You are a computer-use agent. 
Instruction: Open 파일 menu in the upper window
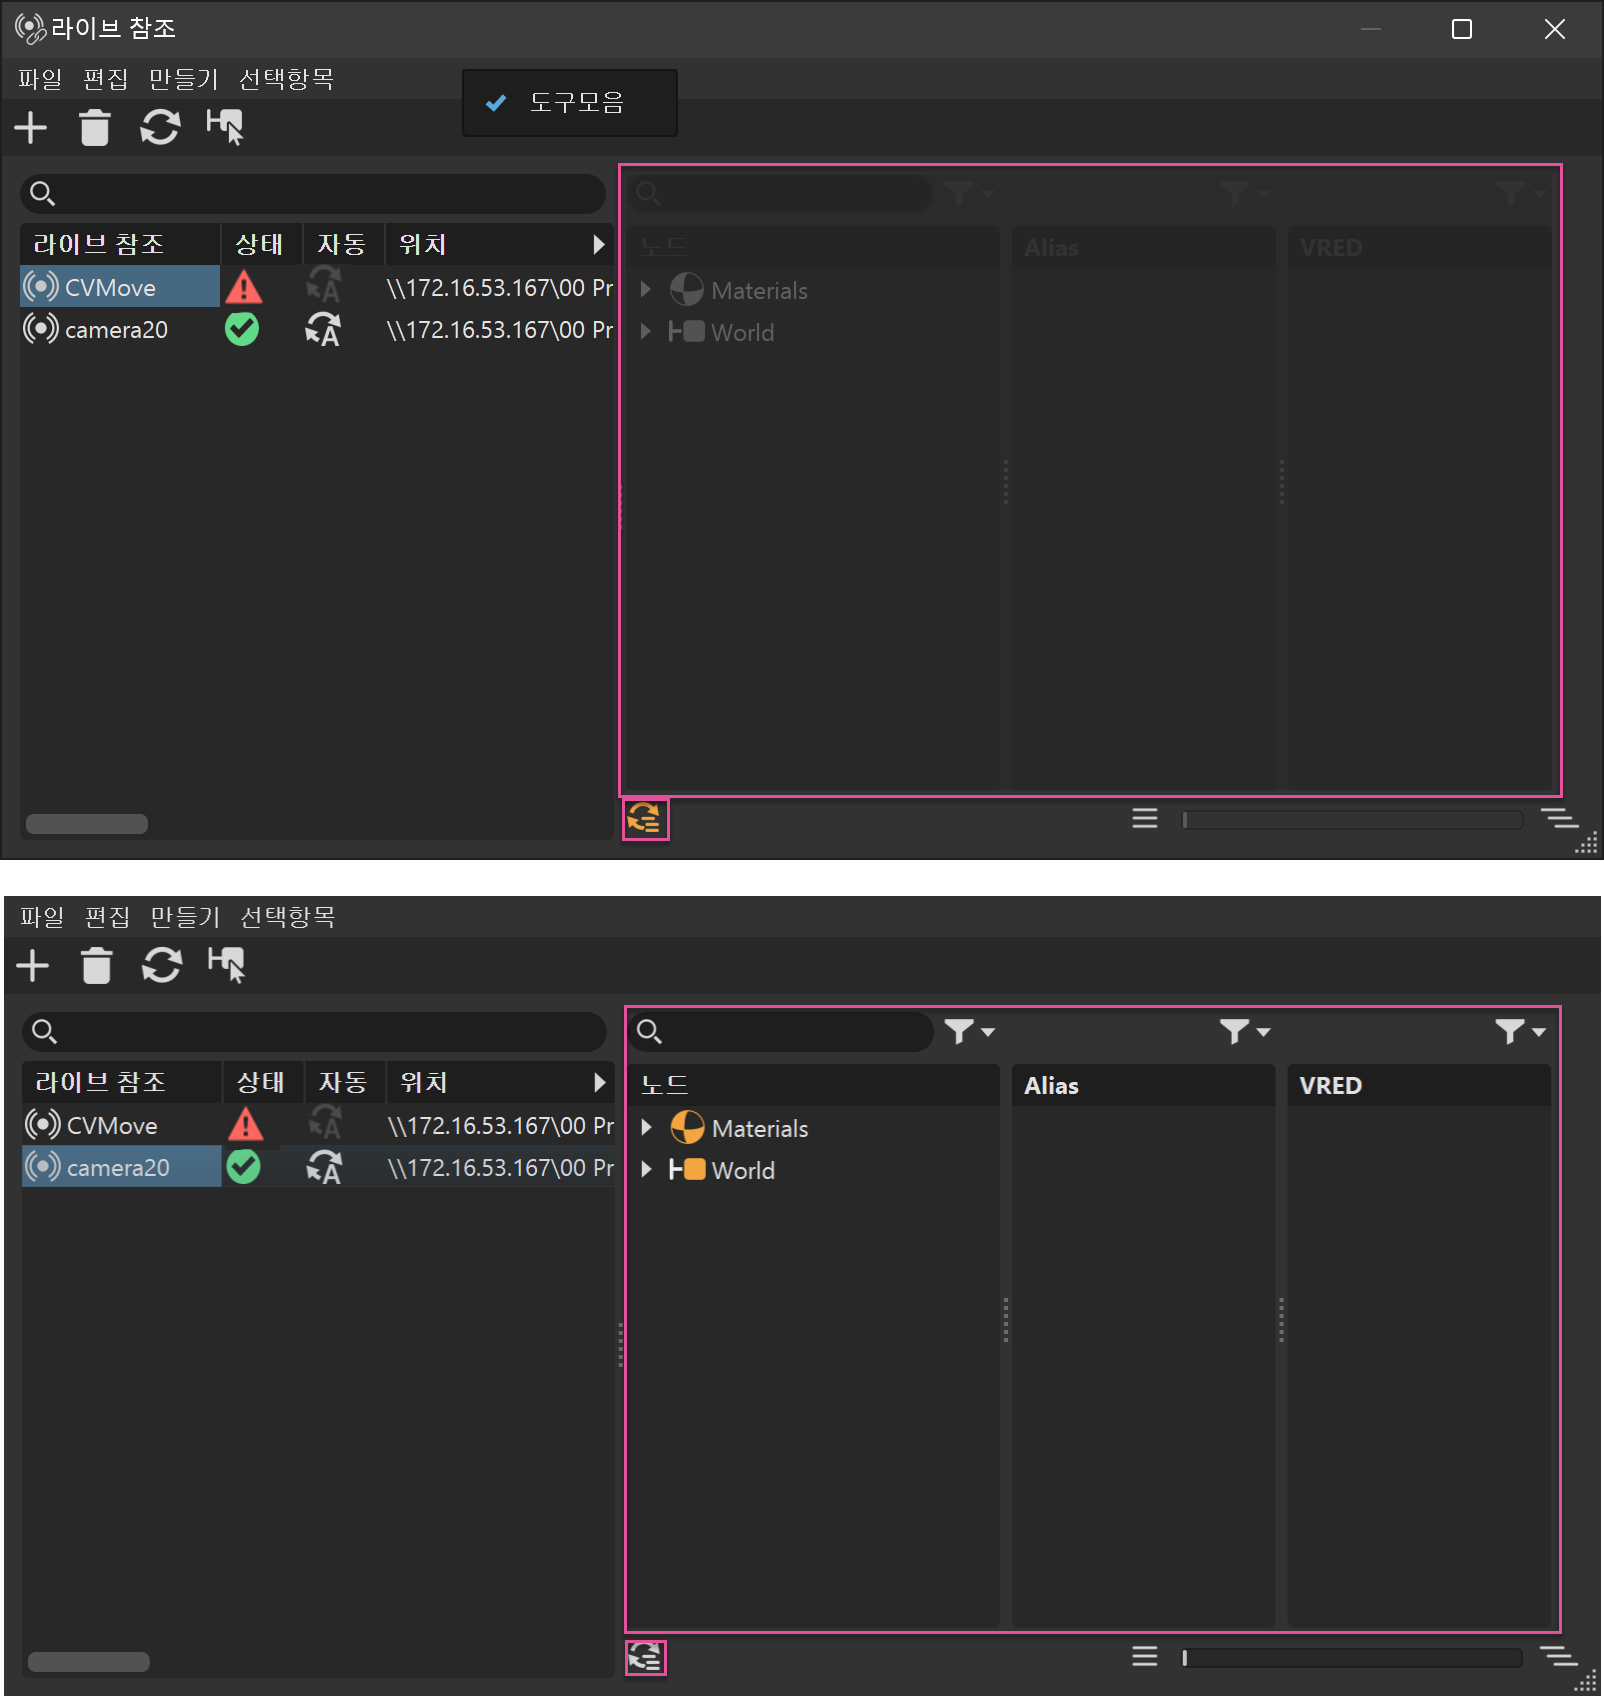click(x=40, y=79)
